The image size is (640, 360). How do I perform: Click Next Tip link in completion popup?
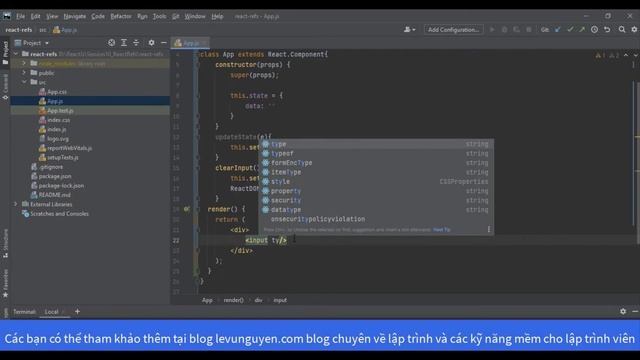pyautogui.click(x=441, y=230)
